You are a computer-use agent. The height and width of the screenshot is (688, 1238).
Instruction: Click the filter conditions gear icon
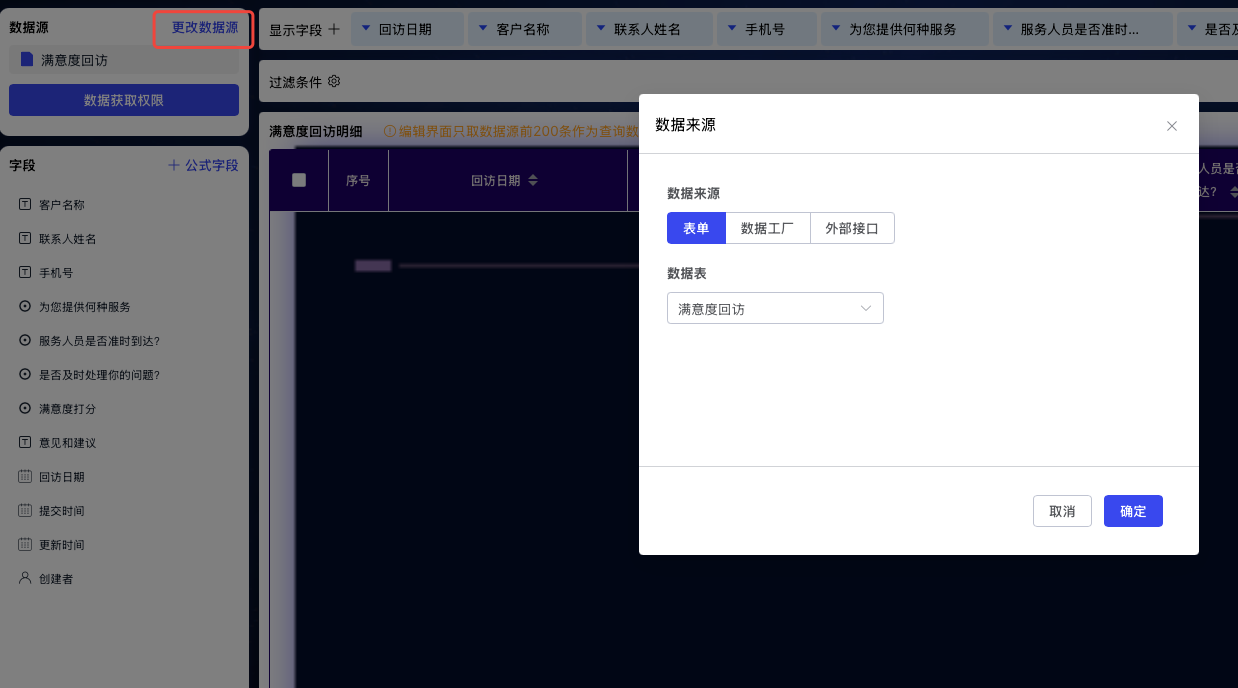coord(334,81)
